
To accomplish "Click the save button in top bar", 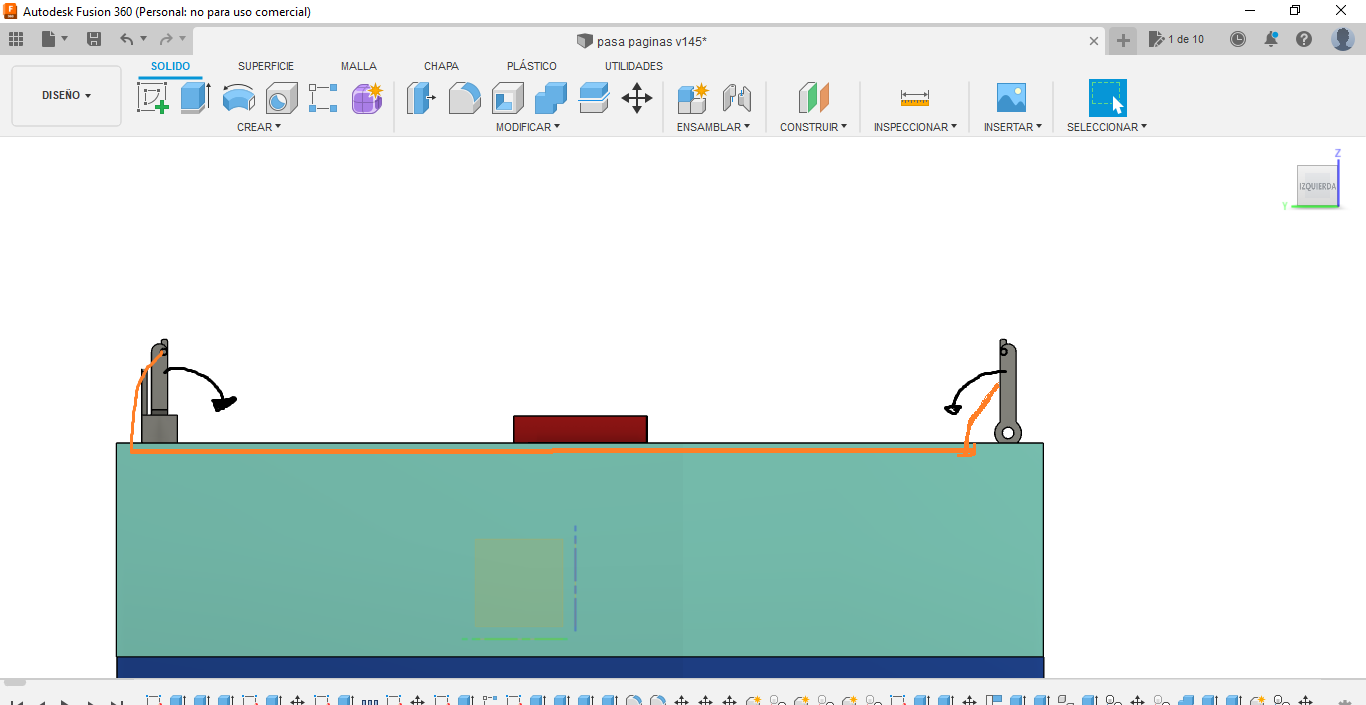I will pos(94,39).
